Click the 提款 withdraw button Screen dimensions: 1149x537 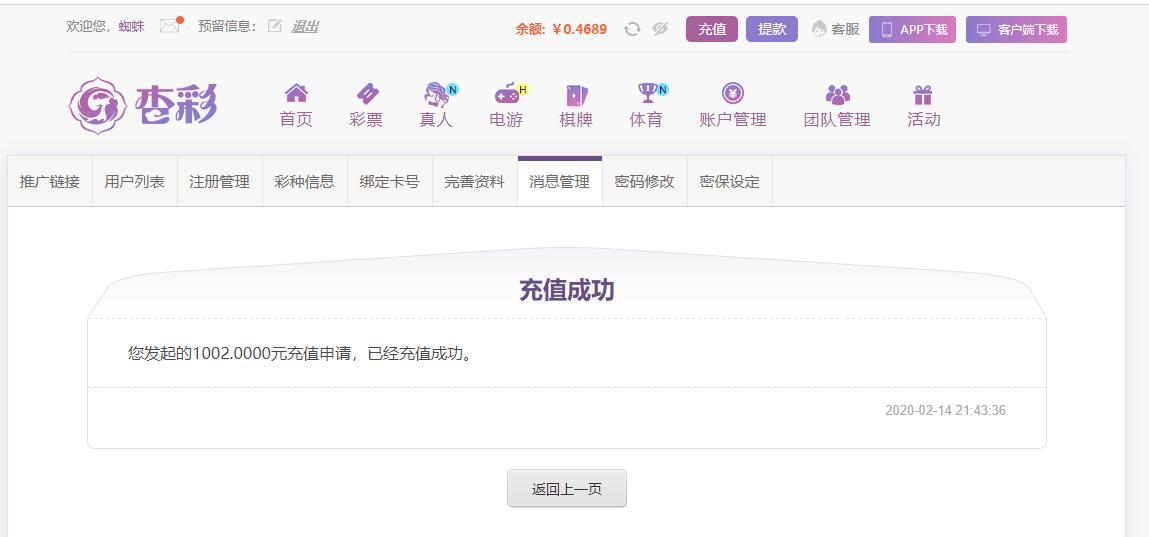[x=772, y=29]
